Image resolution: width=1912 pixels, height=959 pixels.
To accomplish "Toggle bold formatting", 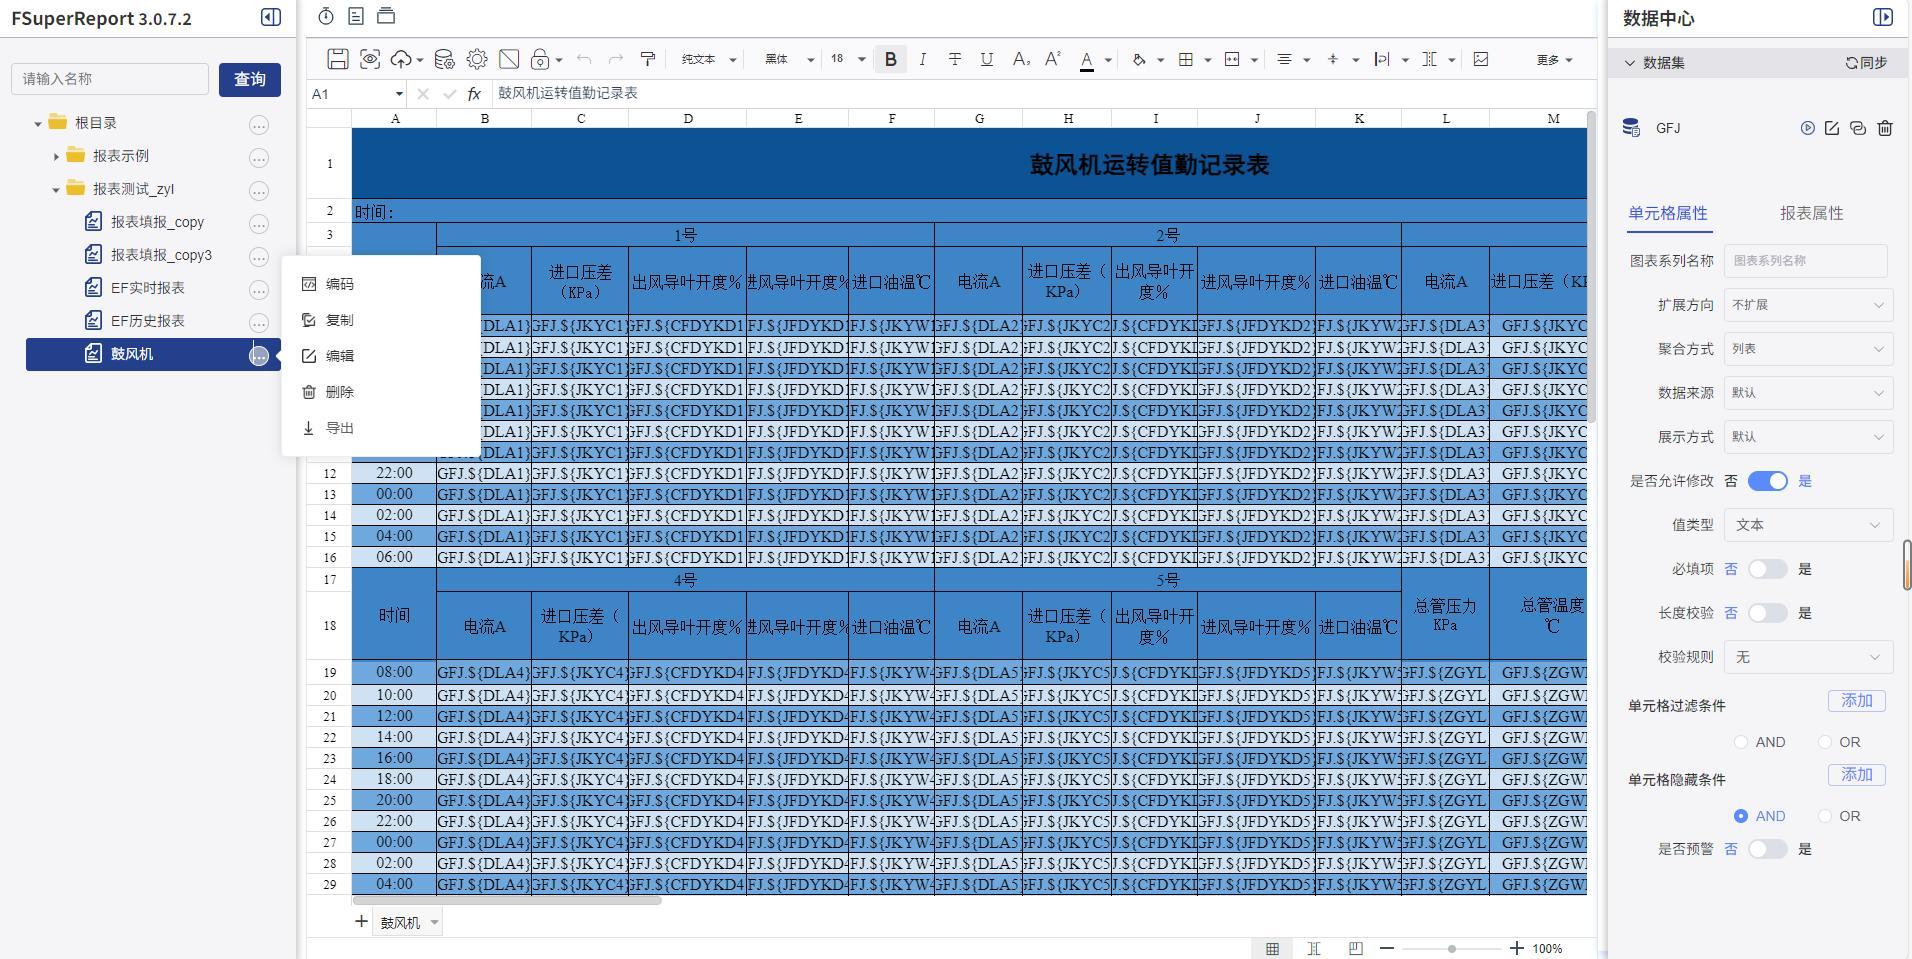I will [x=890, y=60].
